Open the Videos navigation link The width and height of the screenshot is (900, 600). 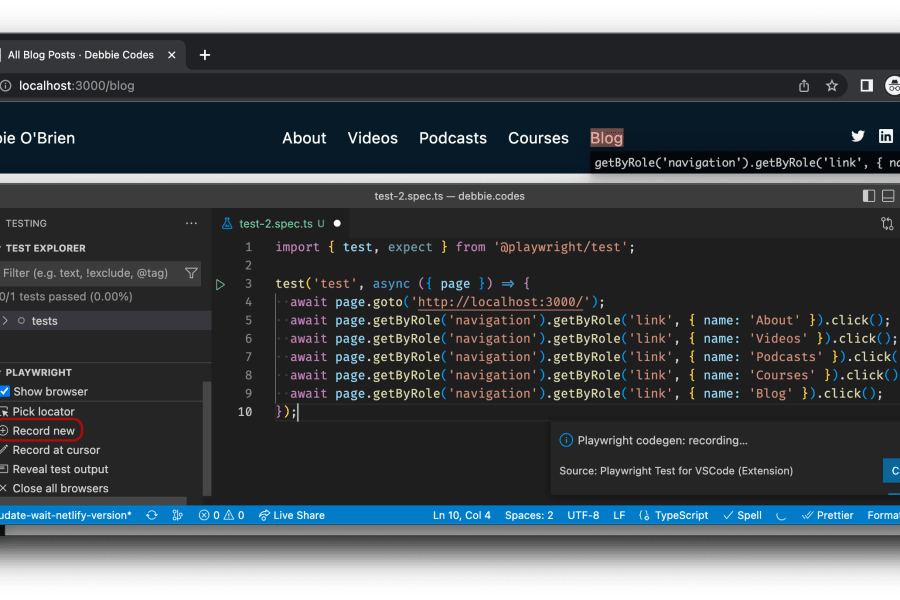coord(373,138)
